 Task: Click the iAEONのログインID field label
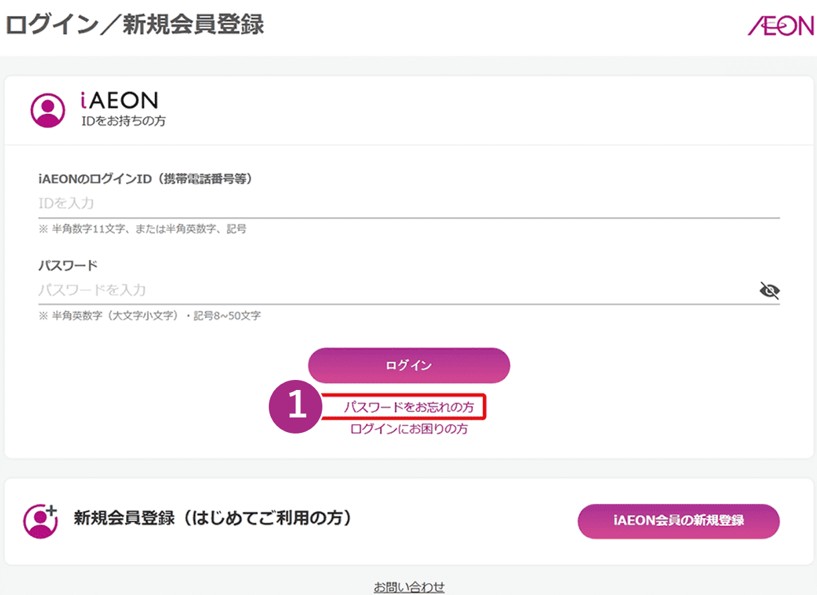[x=145, y=179]
